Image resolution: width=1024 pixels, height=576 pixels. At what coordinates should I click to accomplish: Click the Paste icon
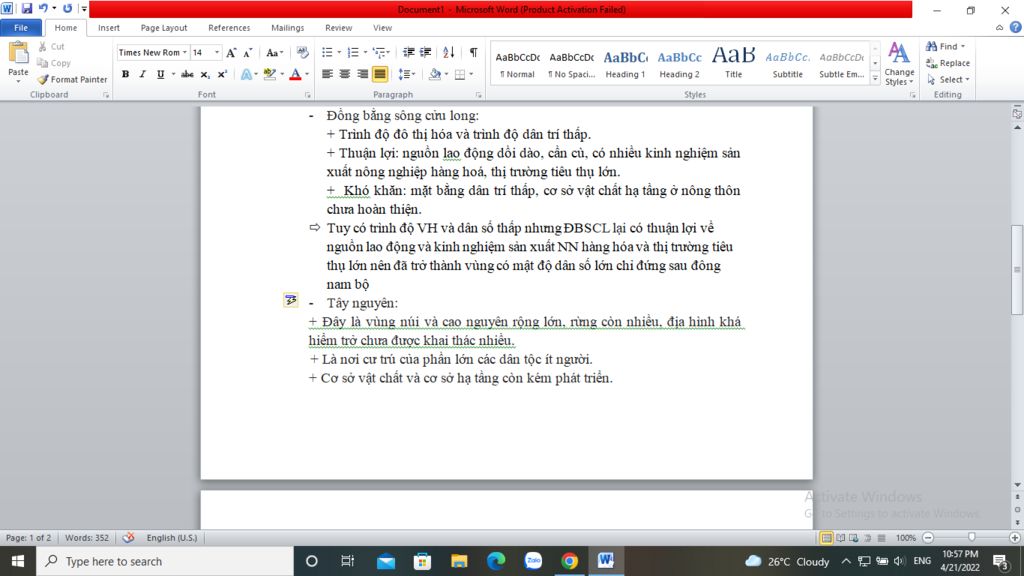18,54
